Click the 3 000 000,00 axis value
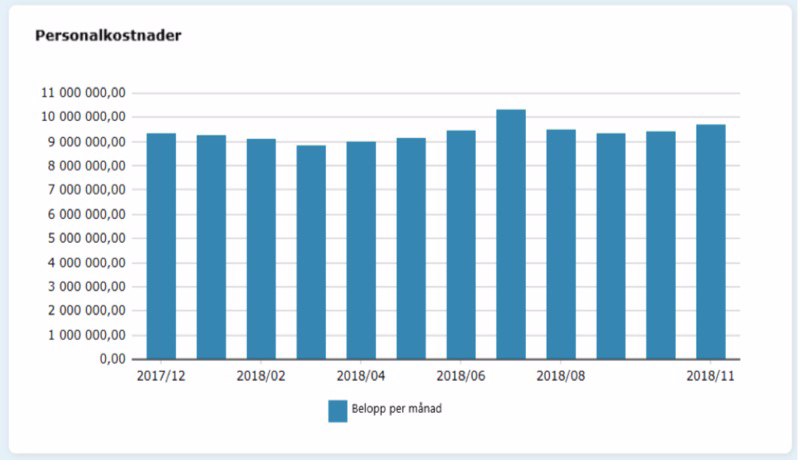This screenshot has height=460, width=800. 87,287
